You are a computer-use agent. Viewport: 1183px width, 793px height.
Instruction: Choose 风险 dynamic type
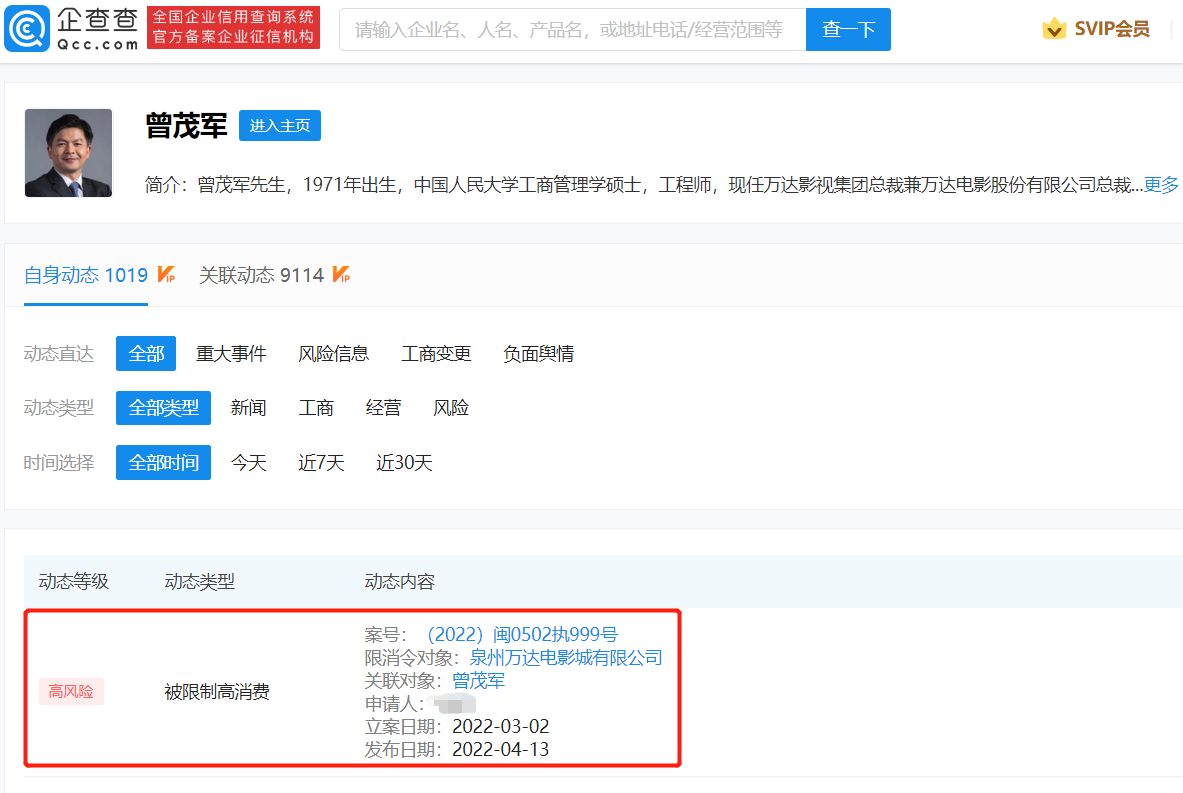(x=451, y=407)
